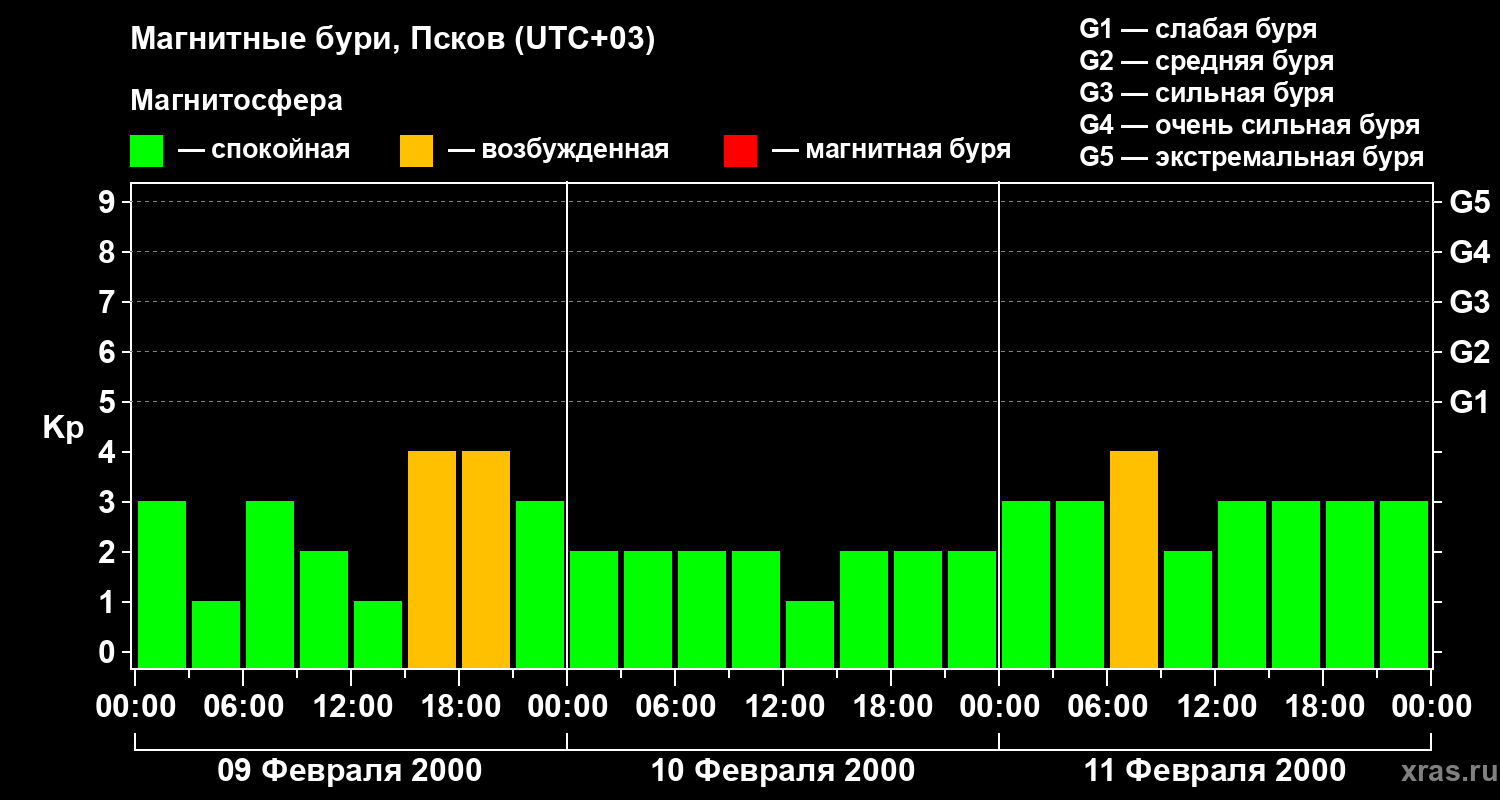This screenshot has height=800, width=1500.
Task: Click the 'G5 — экстремальная буря' legend line
Action: [x=1251, y=157]
